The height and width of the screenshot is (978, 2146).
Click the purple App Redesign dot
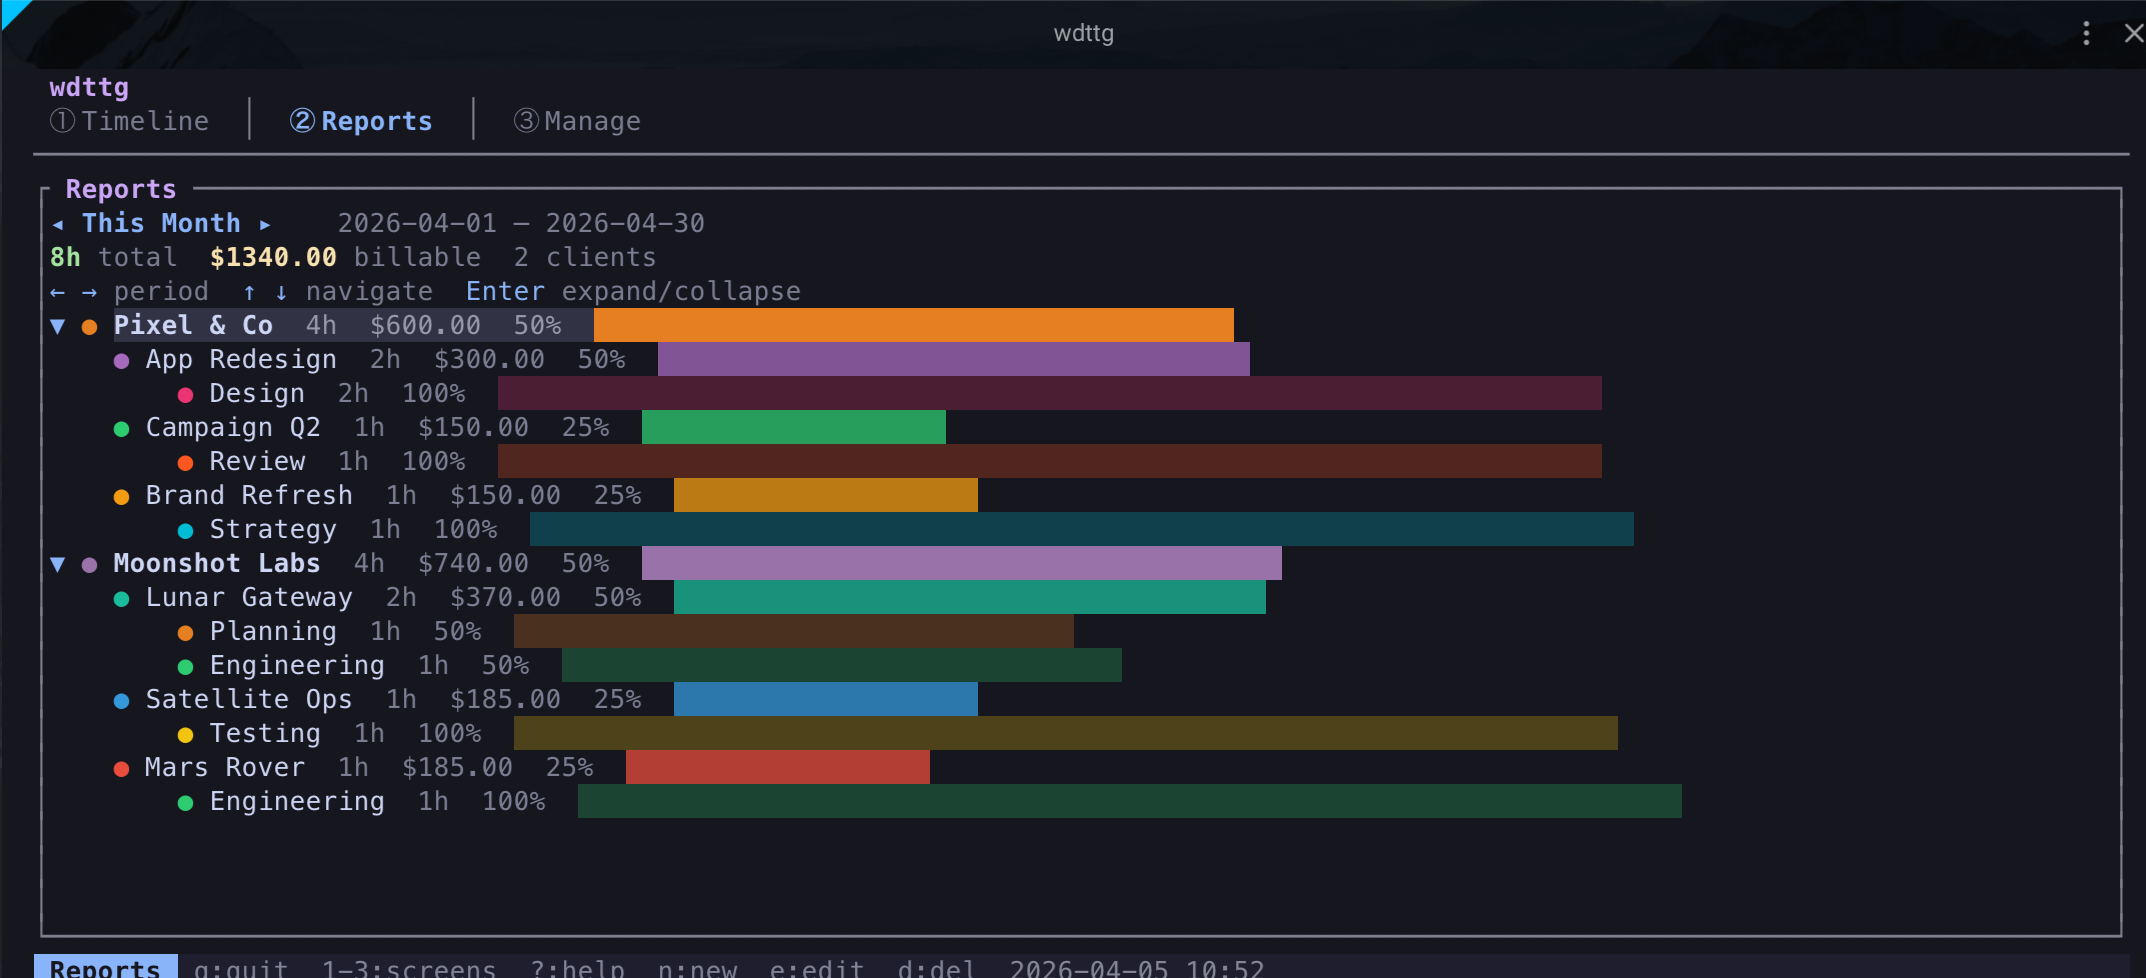click(x=121, y=361)
